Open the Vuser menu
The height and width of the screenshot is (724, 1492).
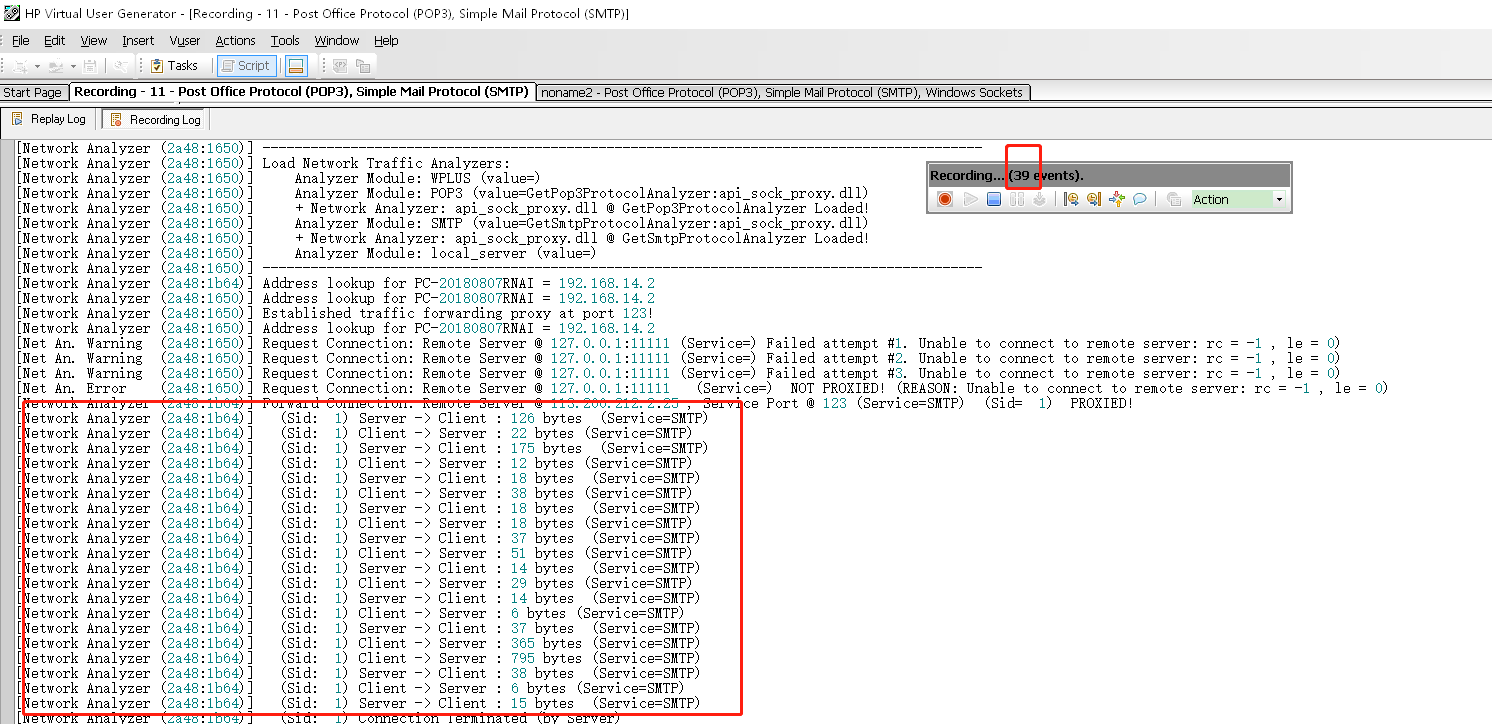185,40
